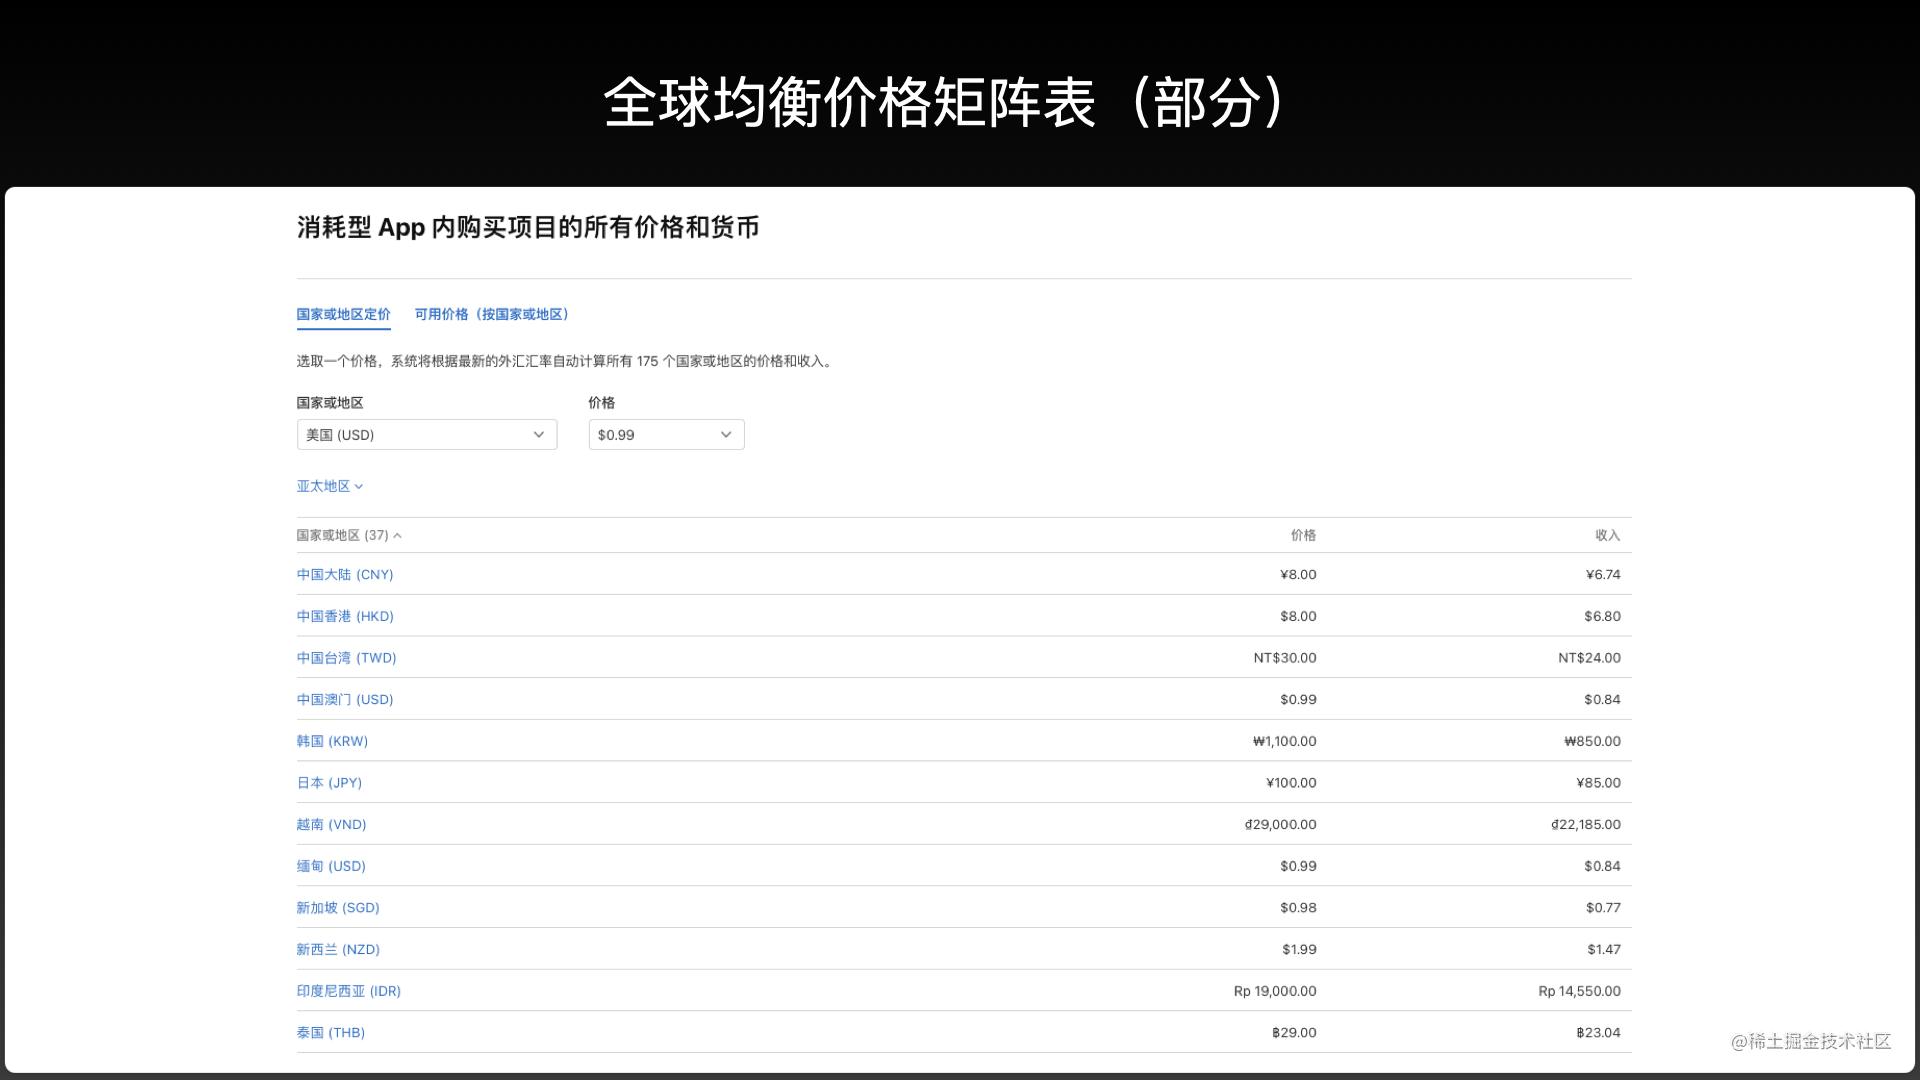Click heading 消耗型 App 内购买项目的所有价格和货币
1920x1080 pixels.
528,227
